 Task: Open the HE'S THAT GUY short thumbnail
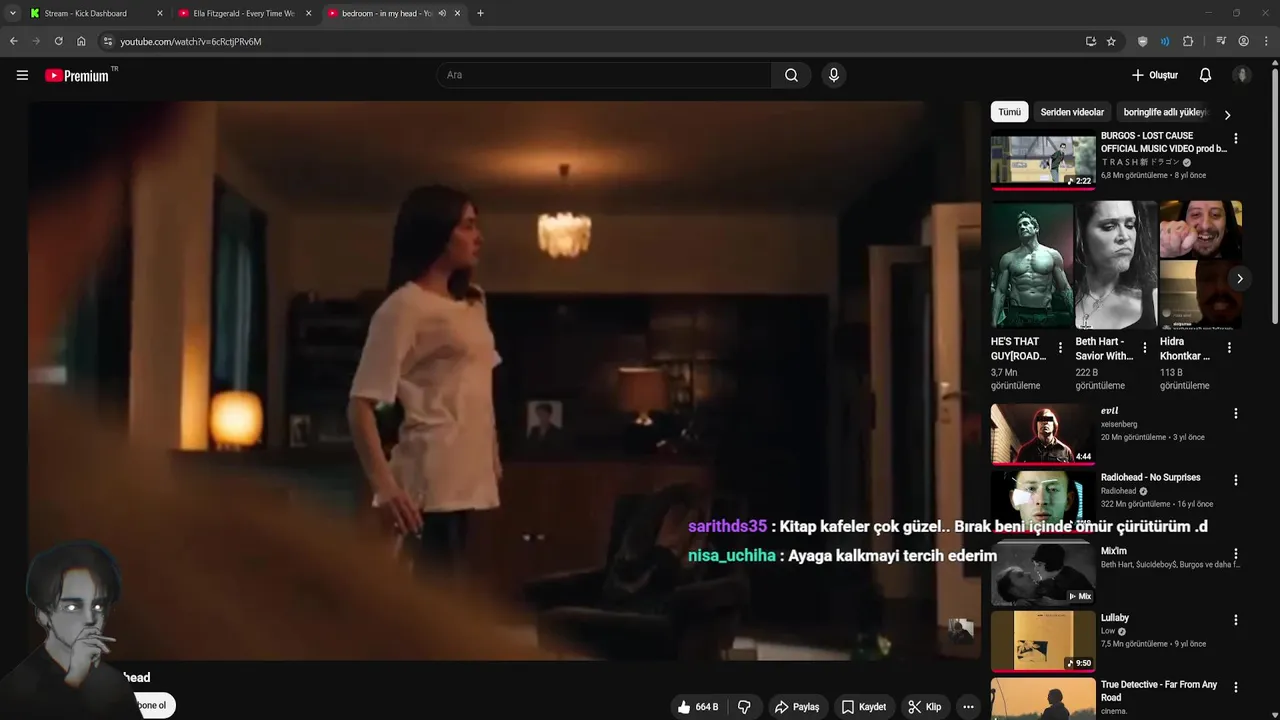[x=1032, y=265]
